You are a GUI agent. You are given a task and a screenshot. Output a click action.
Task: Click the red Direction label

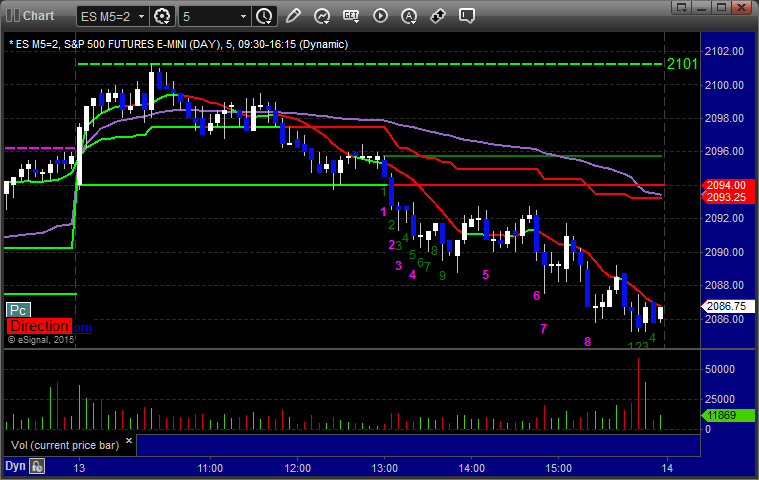(39, 326)
